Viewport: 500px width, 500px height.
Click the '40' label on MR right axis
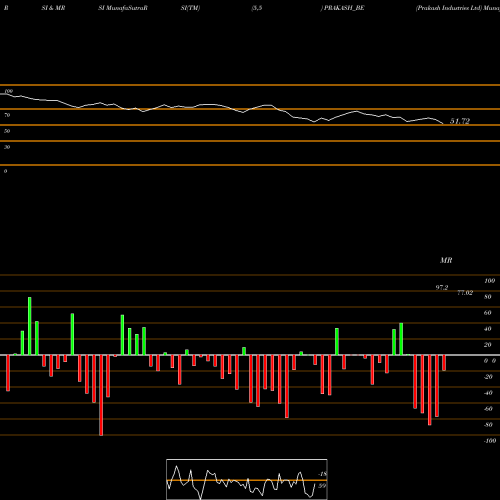tap(488, 329)
